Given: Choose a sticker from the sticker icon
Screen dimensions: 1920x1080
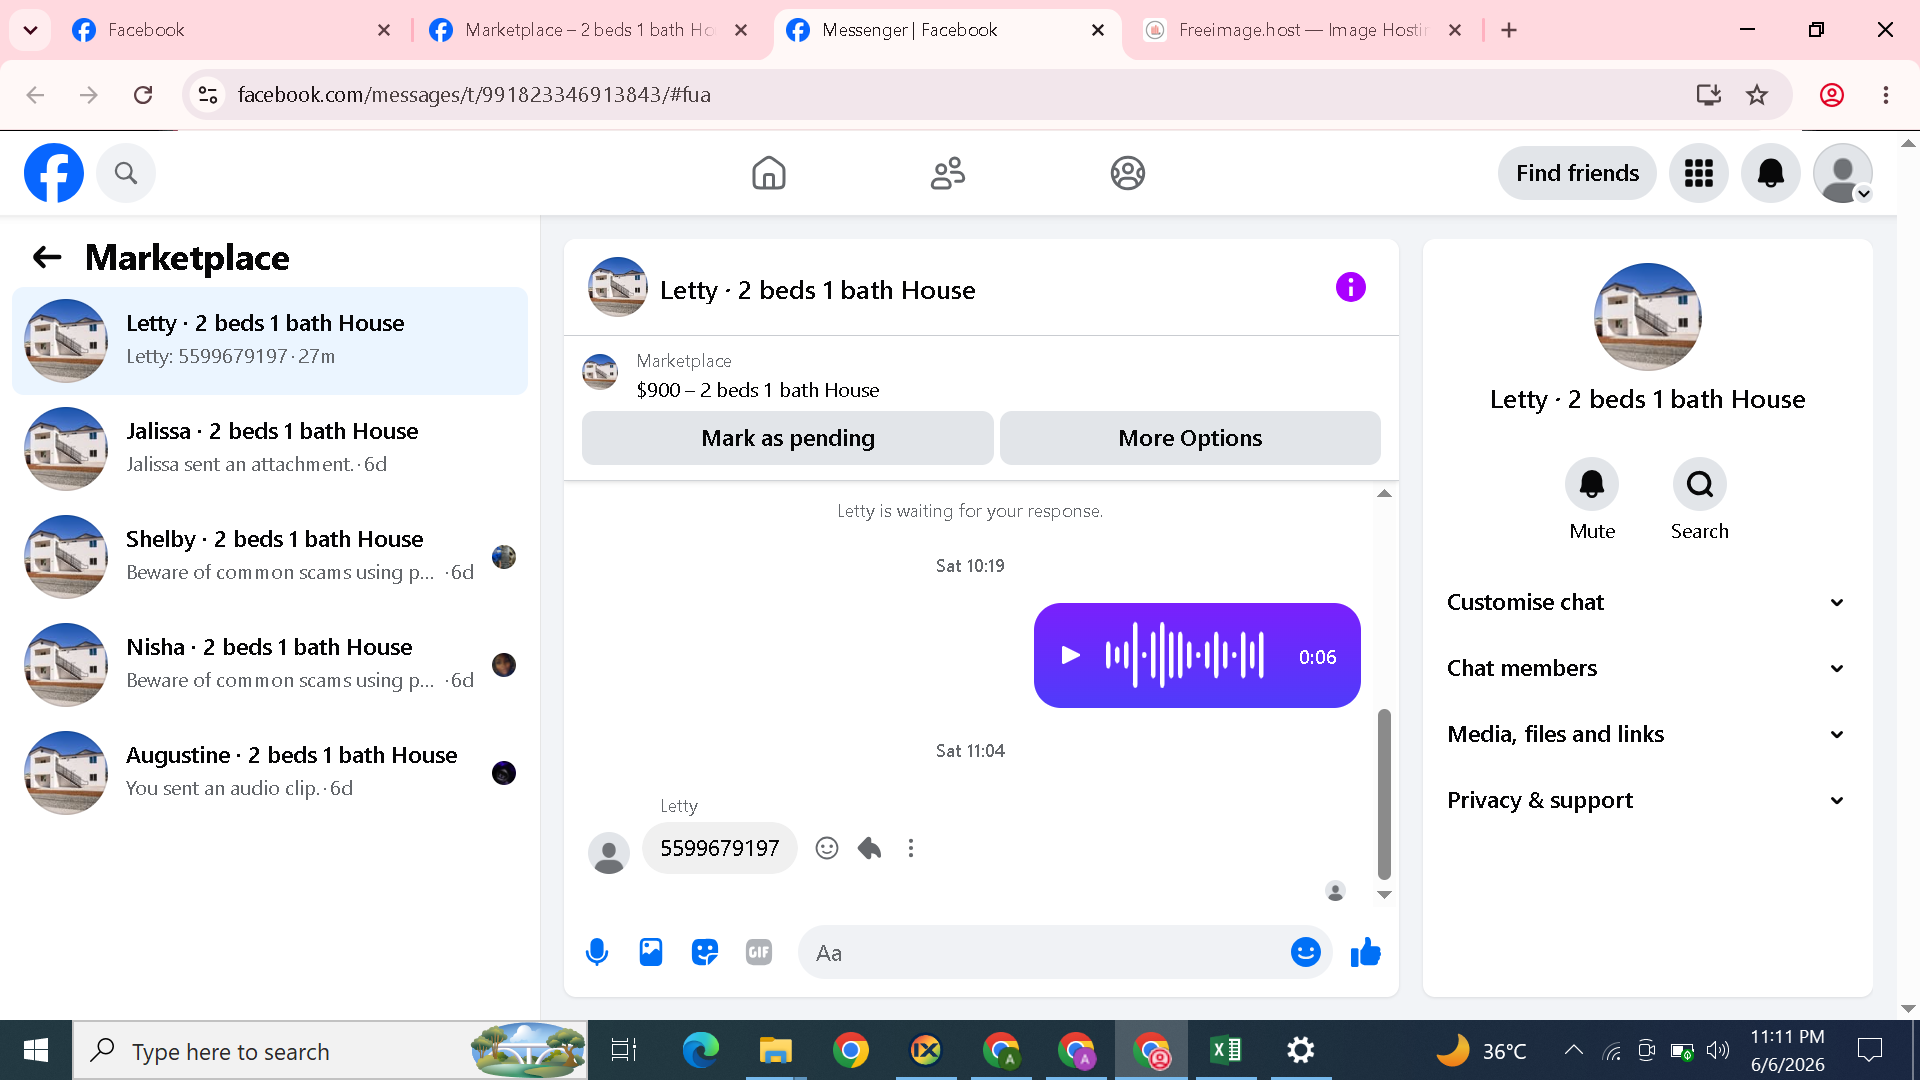Looking at the screenshot, I should pos(705,952).
